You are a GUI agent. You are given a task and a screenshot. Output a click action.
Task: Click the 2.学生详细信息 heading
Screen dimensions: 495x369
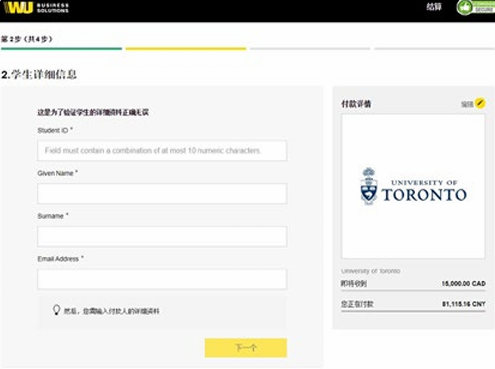(39, 74)
